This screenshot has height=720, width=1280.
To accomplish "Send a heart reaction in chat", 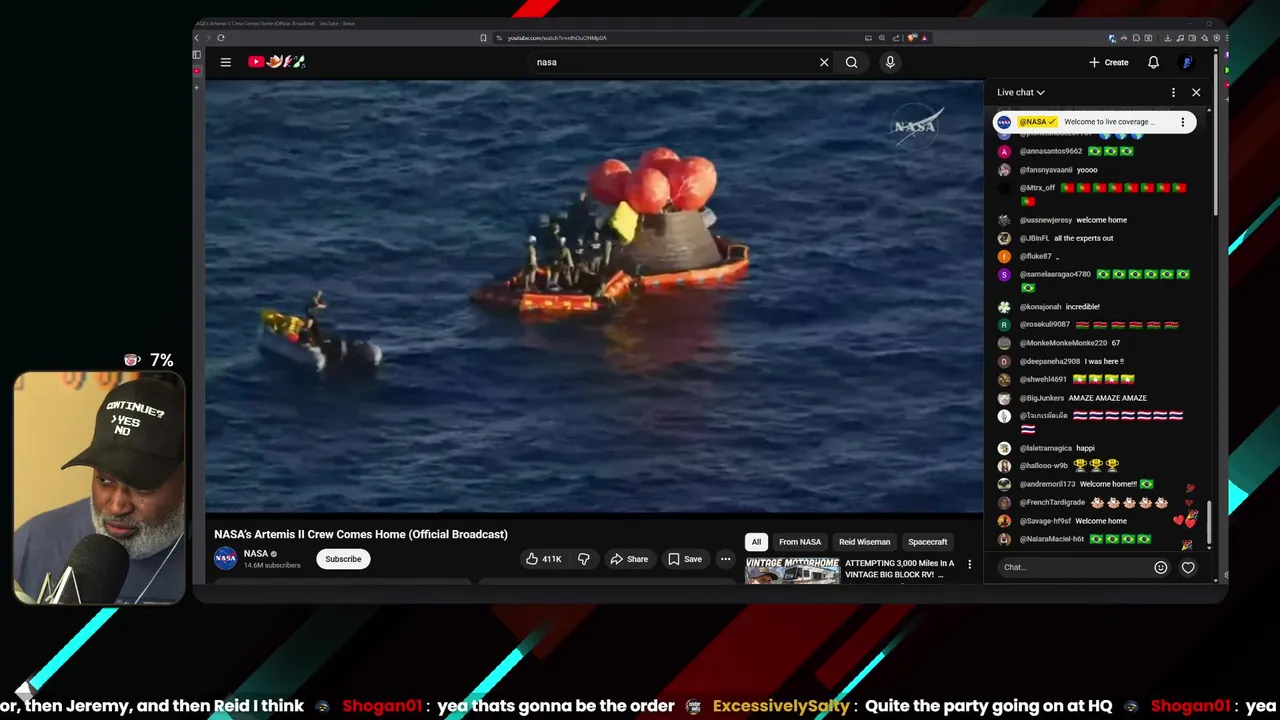I will click(1188, 567).
